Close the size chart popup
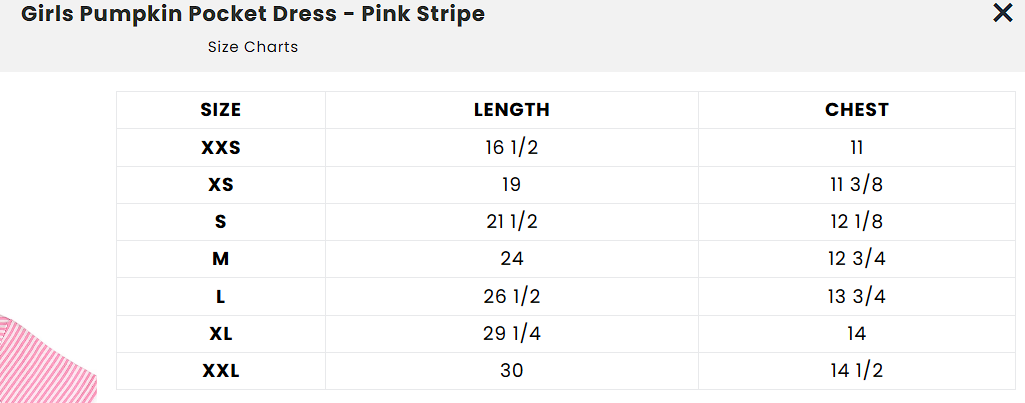This screenshot has width=1025, height=403. (x=1002, y=13)
